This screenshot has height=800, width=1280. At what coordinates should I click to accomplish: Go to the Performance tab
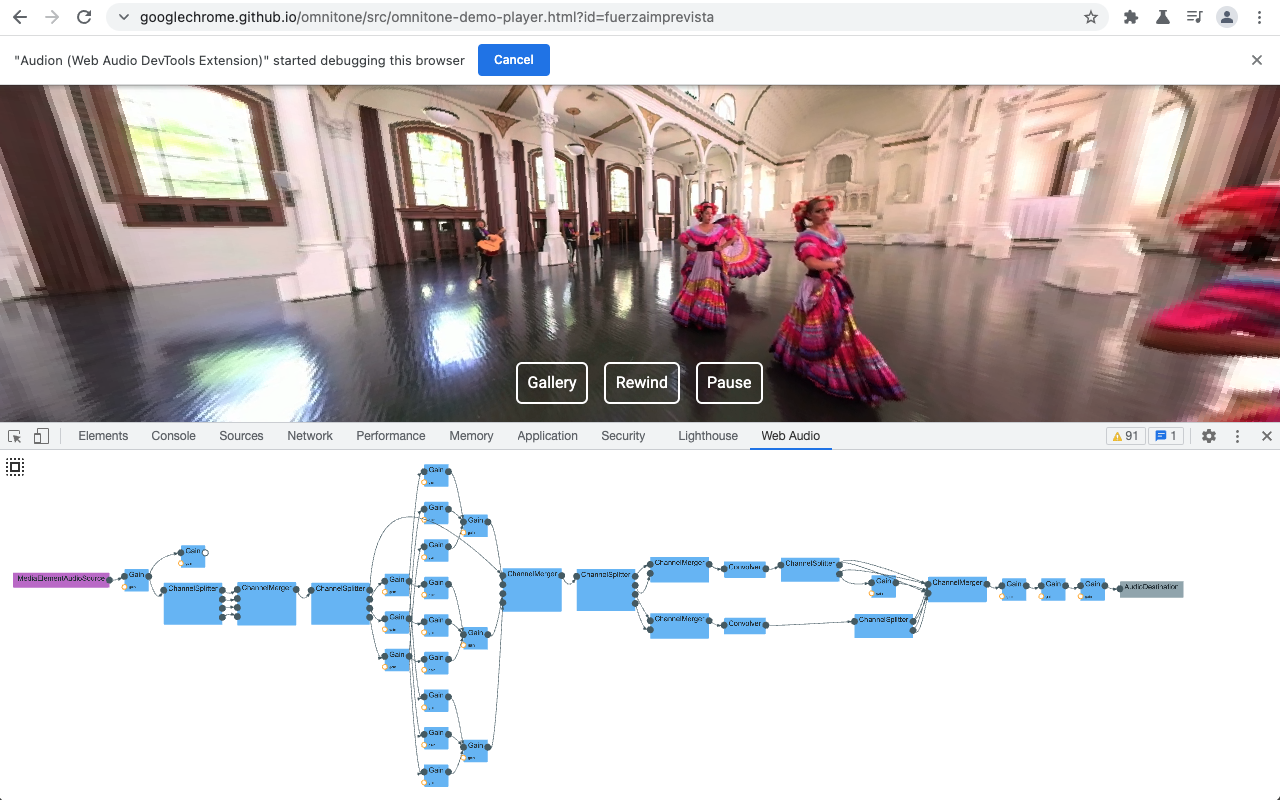pos(391,436)
